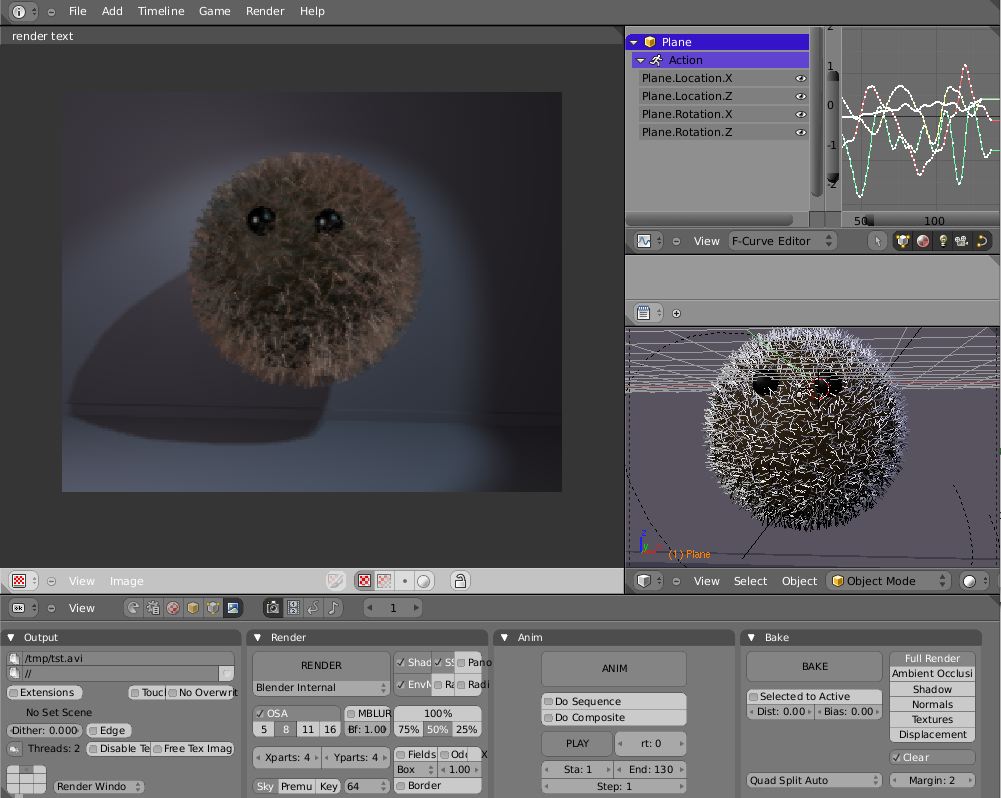This screenshot has width=1001, height=798.
Task: Open the Logic context (Pac-Man icon)
Action: tap(133, 607)
